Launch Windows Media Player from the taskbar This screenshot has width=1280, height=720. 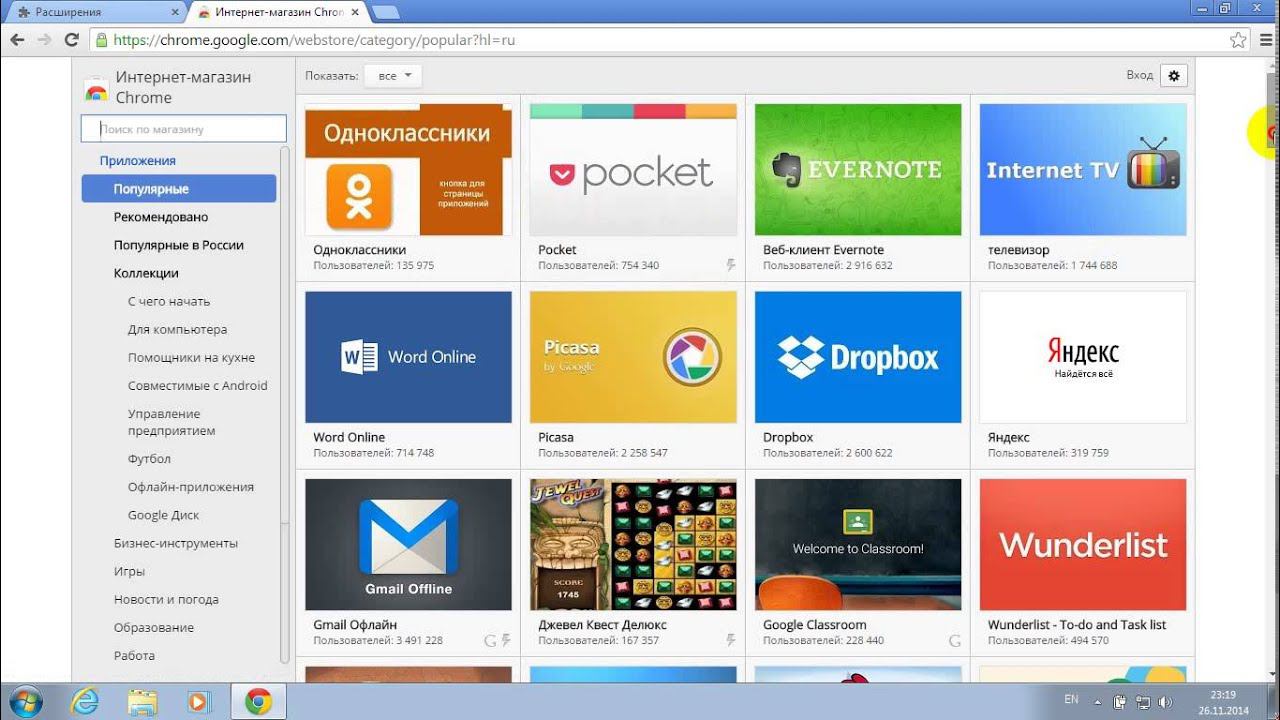tap(198, 702)
